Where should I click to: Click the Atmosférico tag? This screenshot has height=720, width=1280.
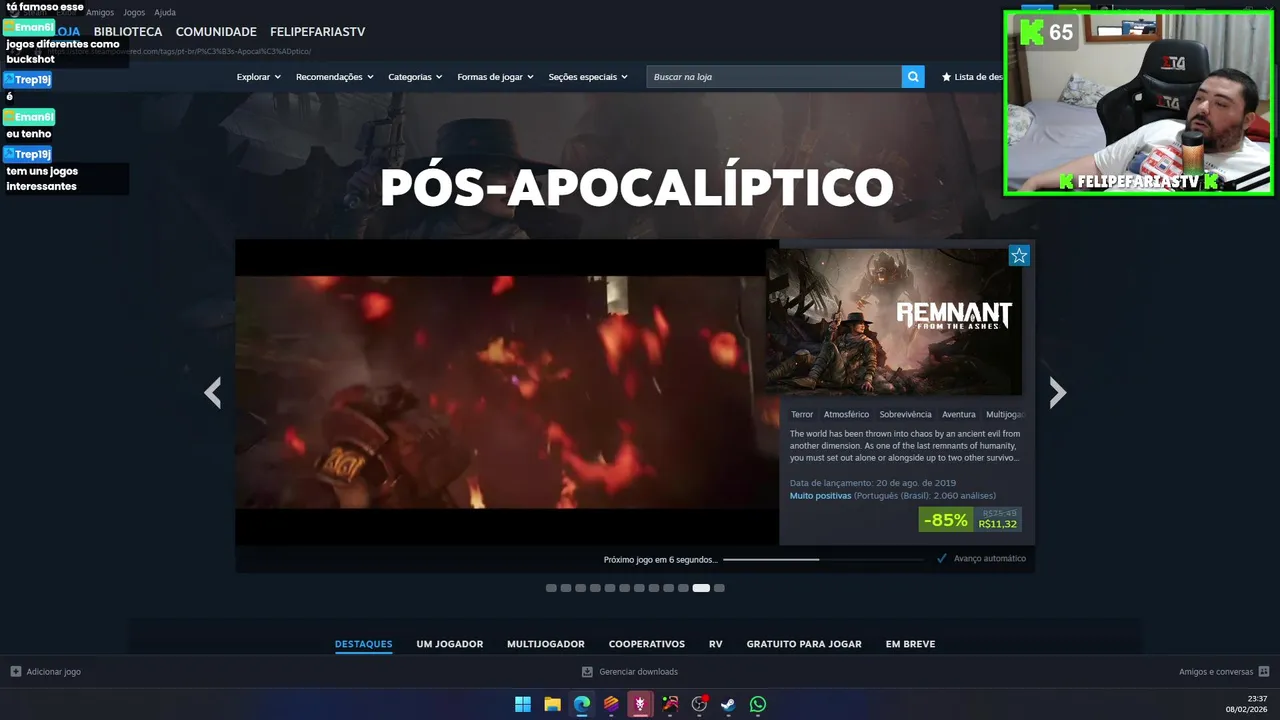tap(846, 414)
